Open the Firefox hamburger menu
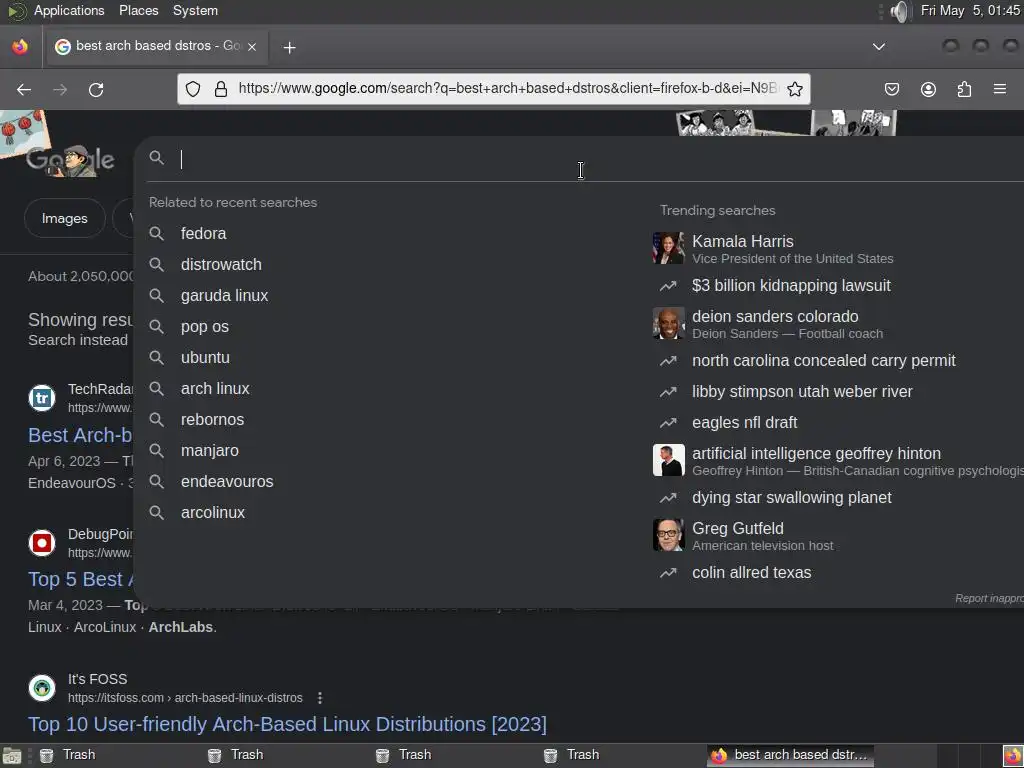Image resolution: width=1024 pixels, height=768 pixels. tap(1000, 89)
